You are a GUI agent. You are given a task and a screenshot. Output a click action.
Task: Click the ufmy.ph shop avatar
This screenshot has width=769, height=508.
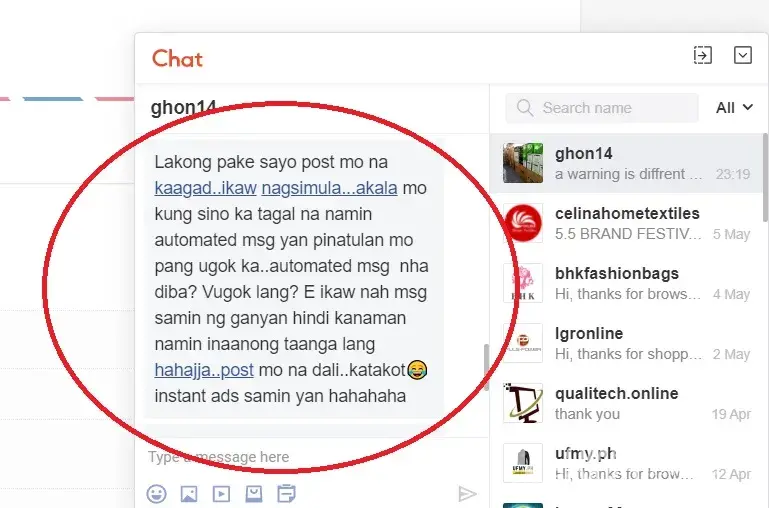(523, 463)
